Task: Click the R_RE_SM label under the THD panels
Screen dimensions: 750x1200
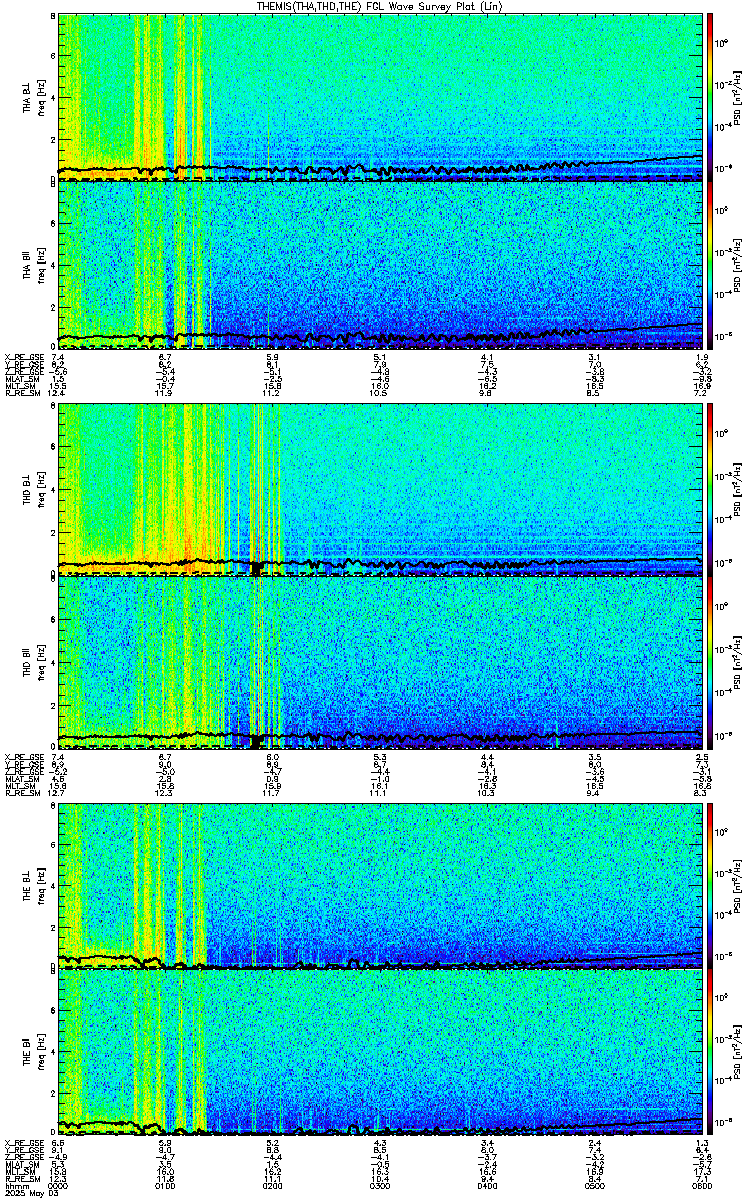Action: [x=21, y=793]
